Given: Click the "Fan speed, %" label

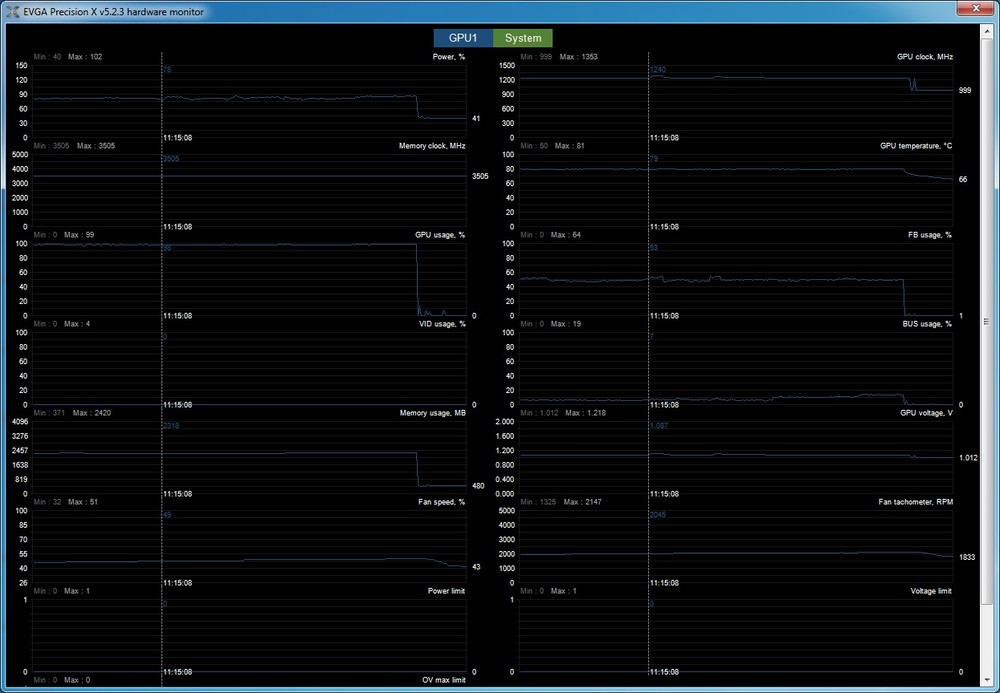Looking at the screenshot, I should click(x=441, y=502).
